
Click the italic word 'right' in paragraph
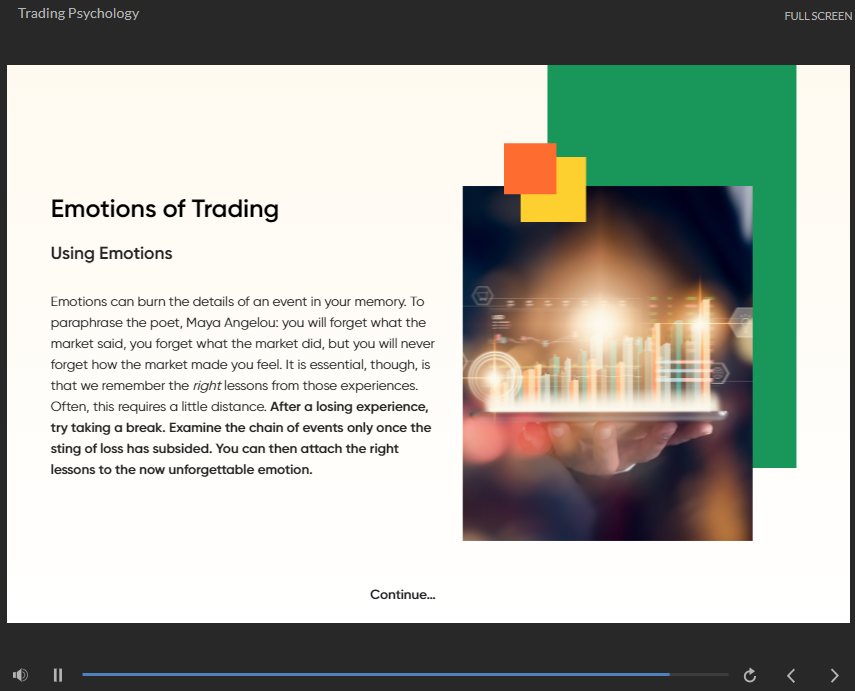click(207, 386)
